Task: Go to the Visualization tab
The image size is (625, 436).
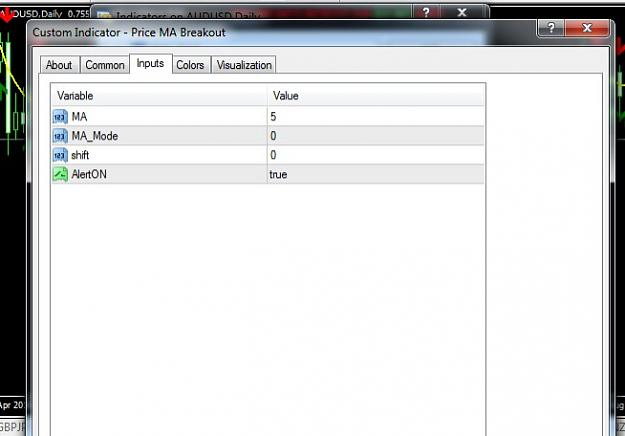Action: click(244, 65)
